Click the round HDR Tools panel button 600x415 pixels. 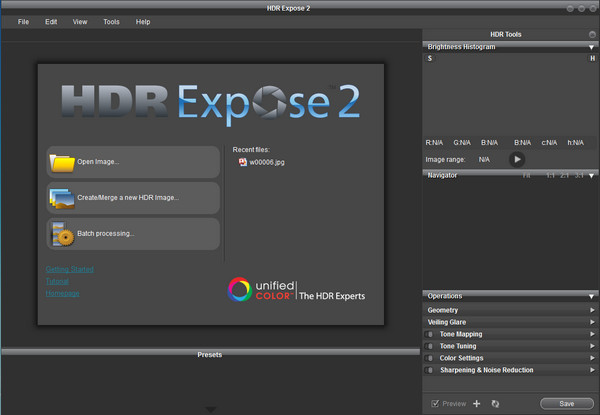point(592,34)
